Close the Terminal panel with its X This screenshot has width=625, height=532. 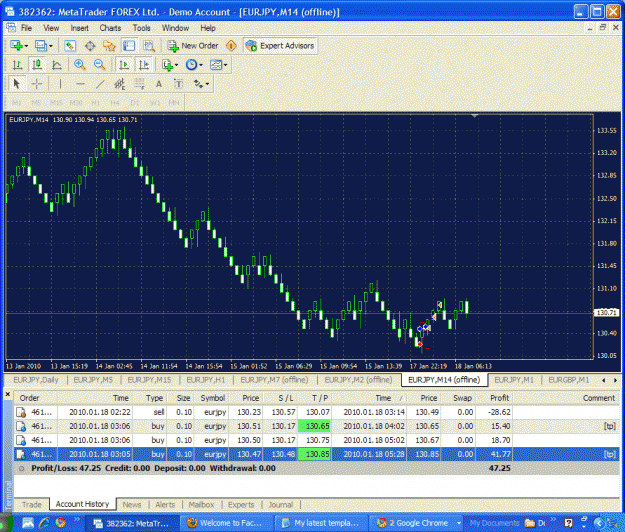[x=8, y=394]
